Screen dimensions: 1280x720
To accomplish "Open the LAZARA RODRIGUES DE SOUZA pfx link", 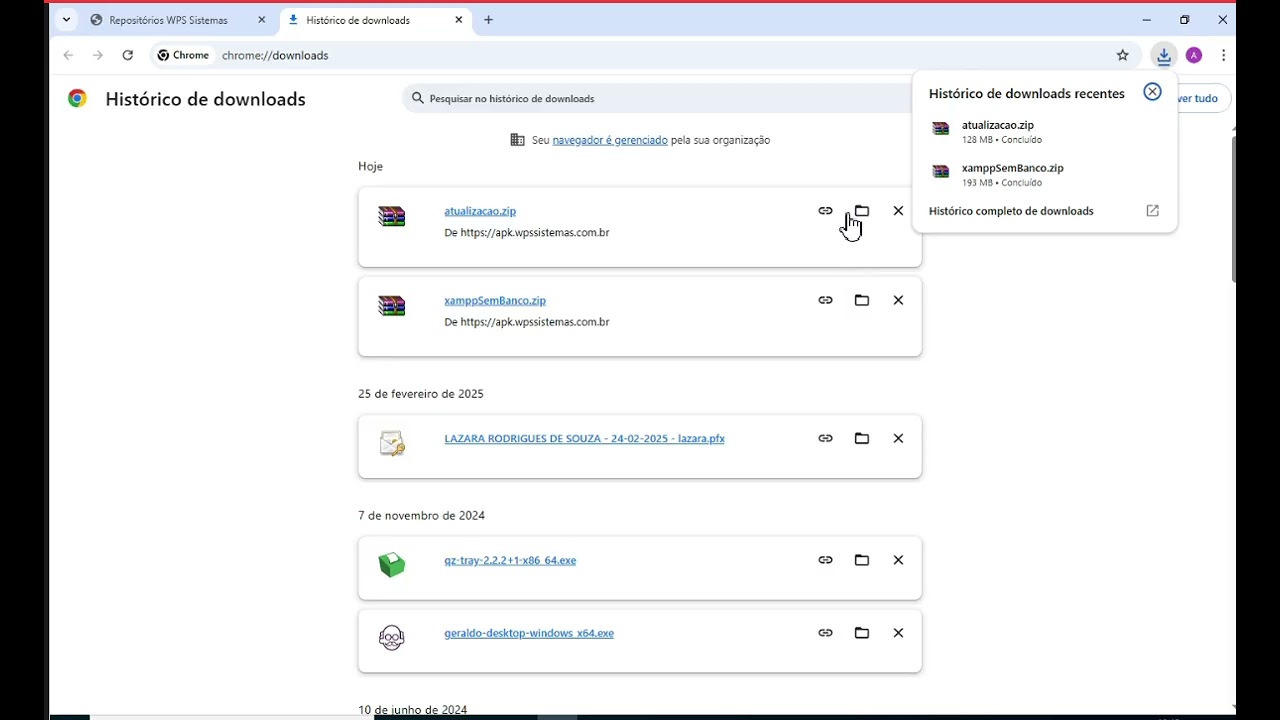I will tap(584, 438).
